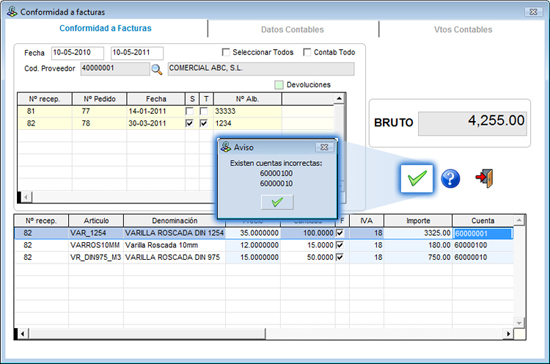Open the Datos Contables tab

(x=292, y=29)
